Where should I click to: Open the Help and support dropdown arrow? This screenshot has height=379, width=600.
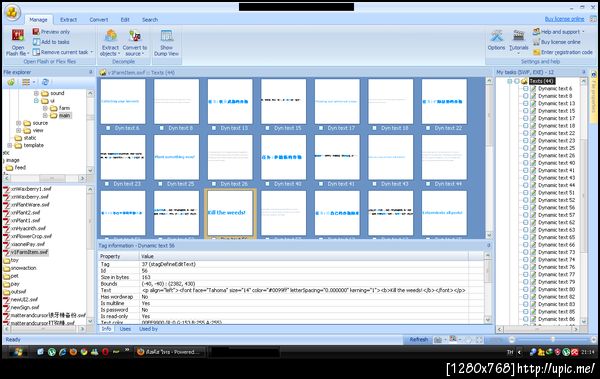(583, 32)
